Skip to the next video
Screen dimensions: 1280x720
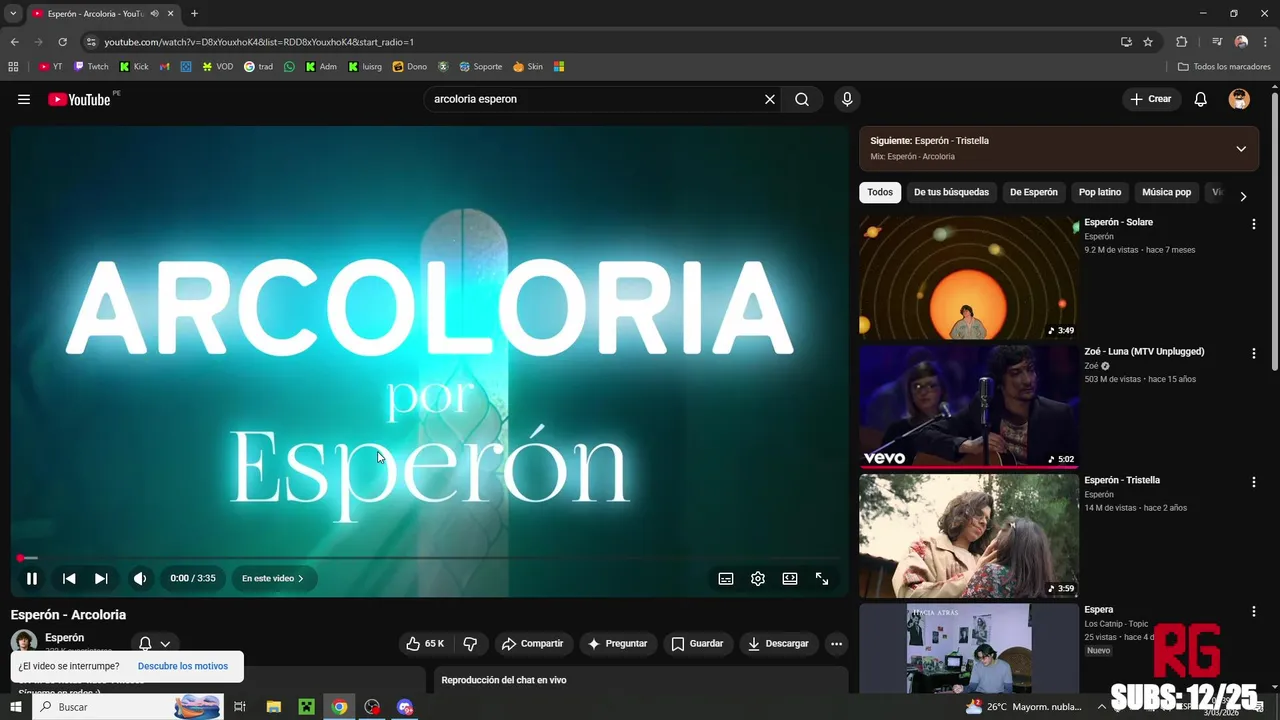point(101,578)
